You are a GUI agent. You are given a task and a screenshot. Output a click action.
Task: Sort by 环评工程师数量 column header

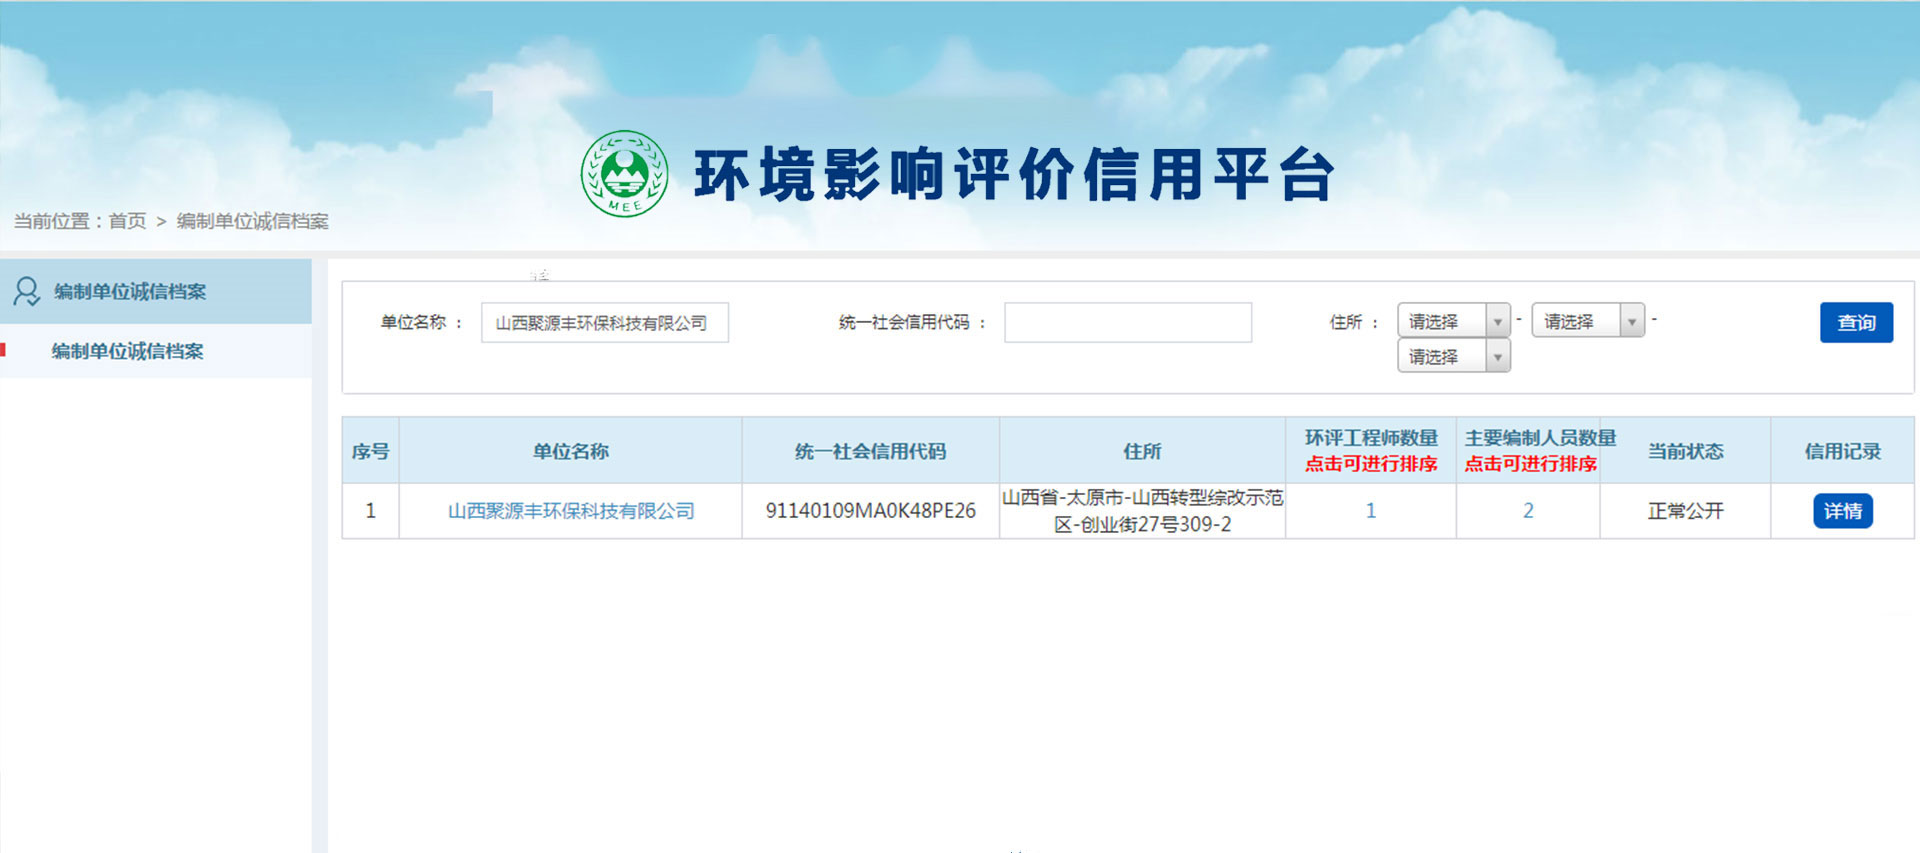[x=1370, y=451]
